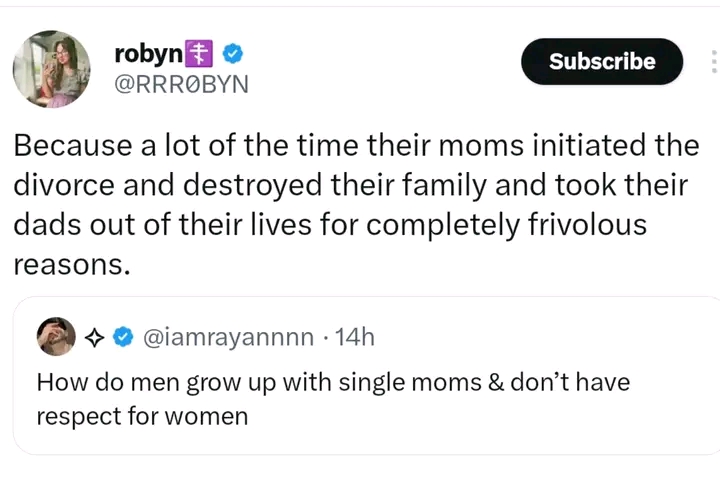Screen dimensions: 720x487
Task: Click the word "dads" in the main tweet
Action: 49,225
